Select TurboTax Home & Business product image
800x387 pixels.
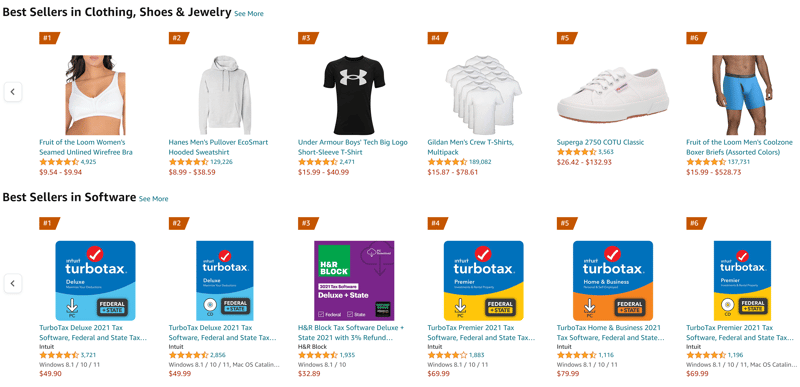(613, 280)
